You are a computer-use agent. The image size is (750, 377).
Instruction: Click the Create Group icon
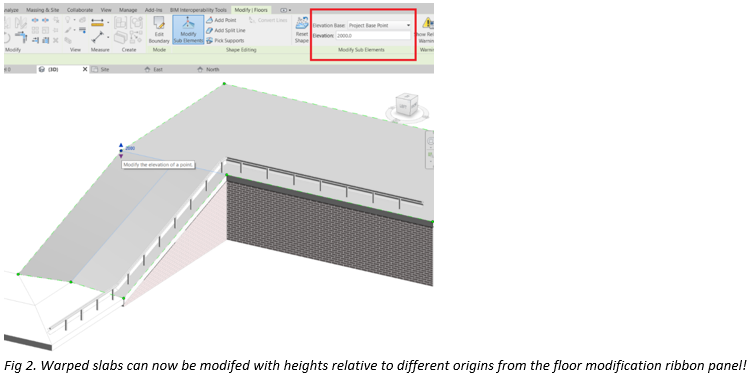136,22
